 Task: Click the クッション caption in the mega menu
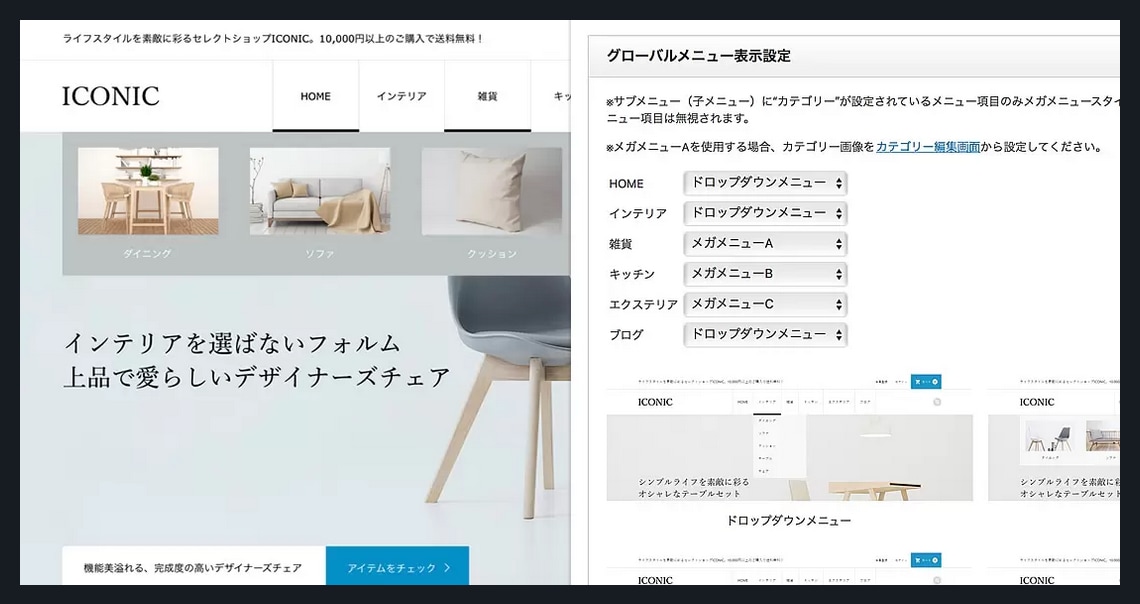[x=492, y=254]
